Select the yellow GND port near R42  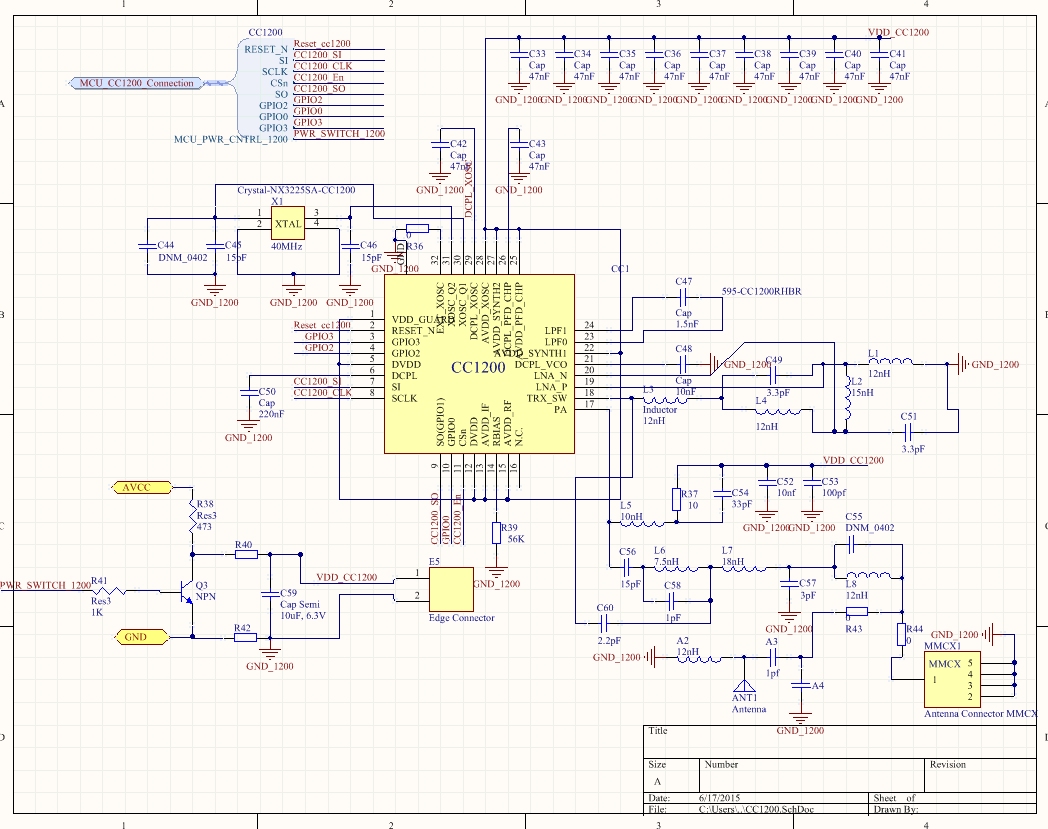pos(141,637)
